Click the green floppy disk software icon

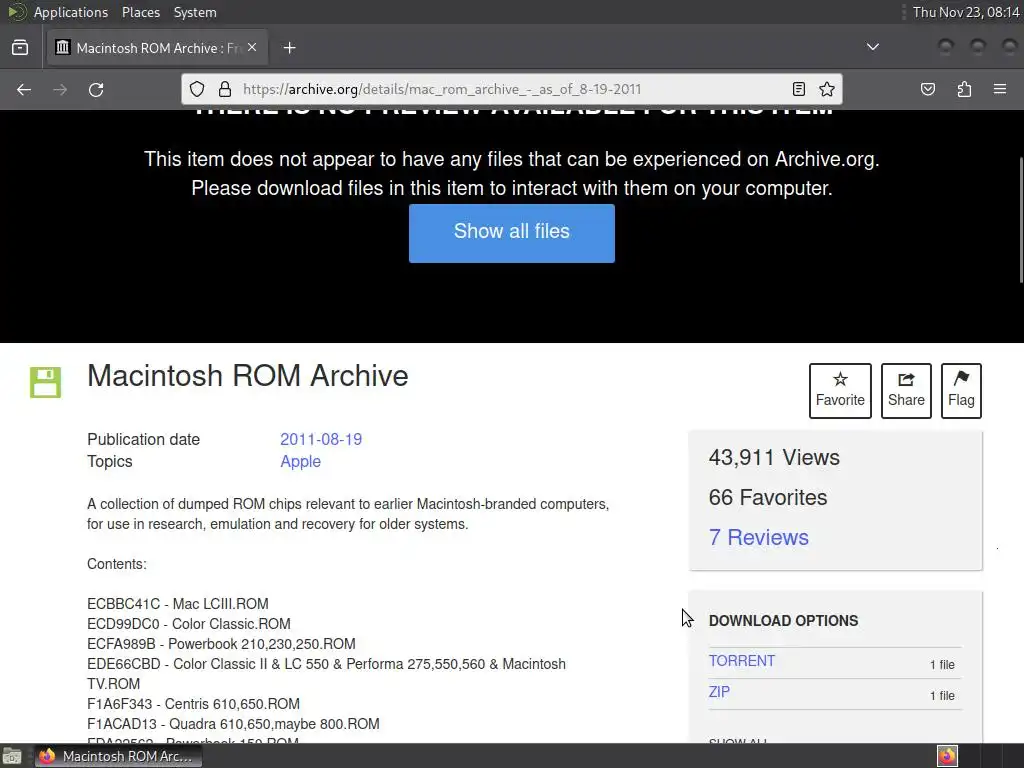[45, 382]
